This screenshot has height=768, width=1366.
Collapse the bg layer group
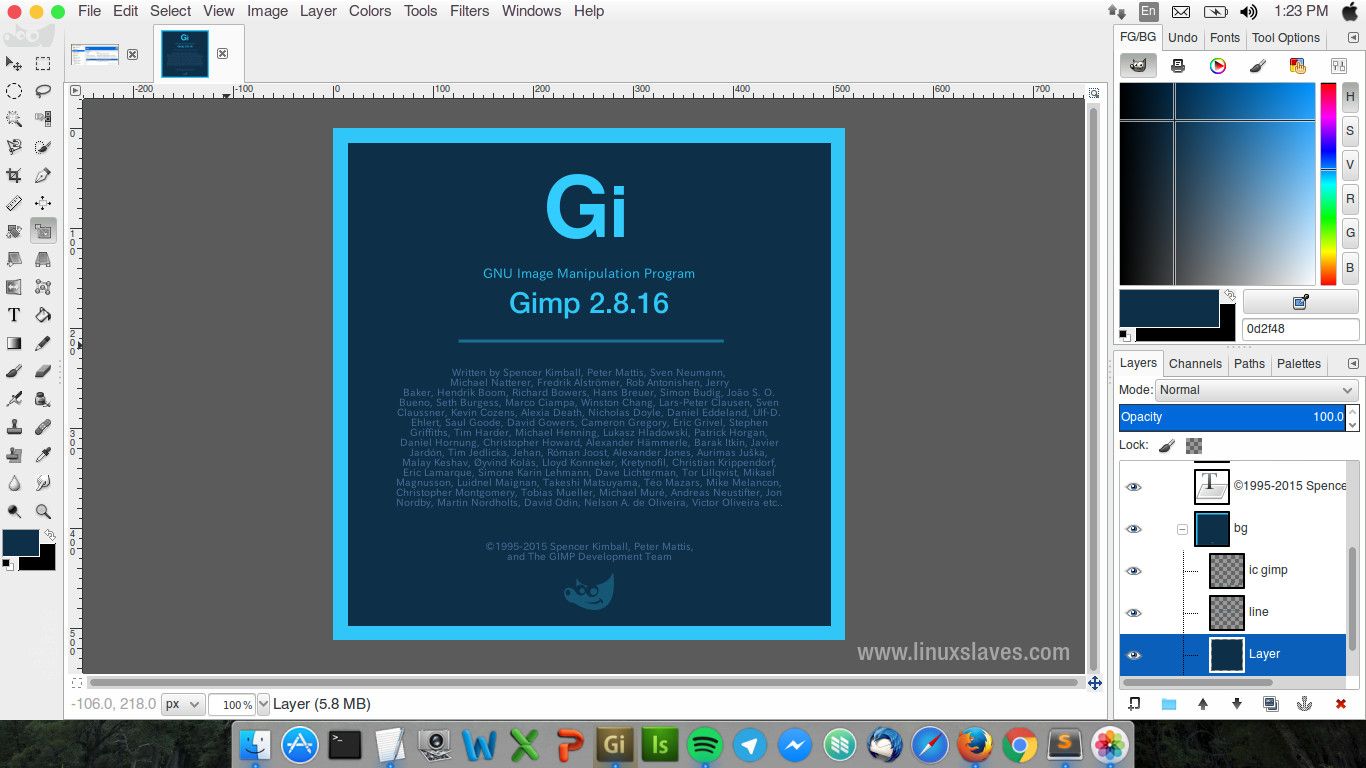(1182, 529)
